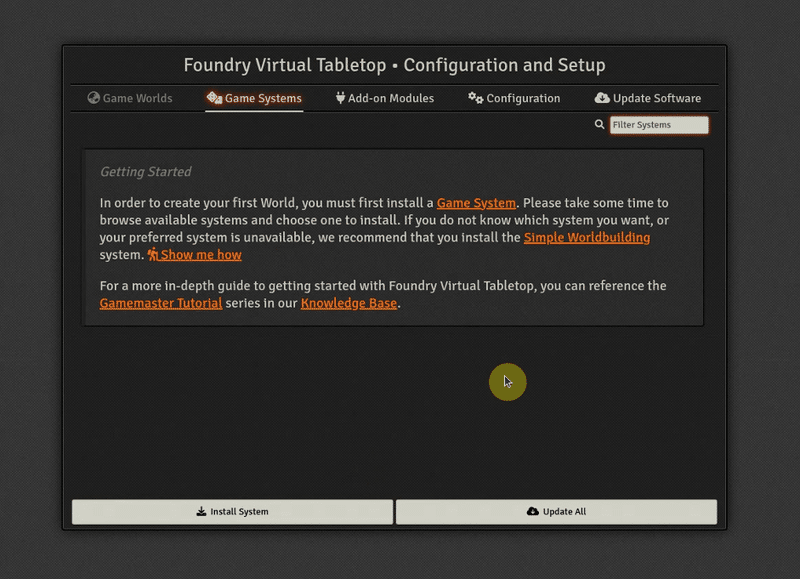Click the gears icon beside Configuration
The image size is (800, 579).
(x=476, y=97)
